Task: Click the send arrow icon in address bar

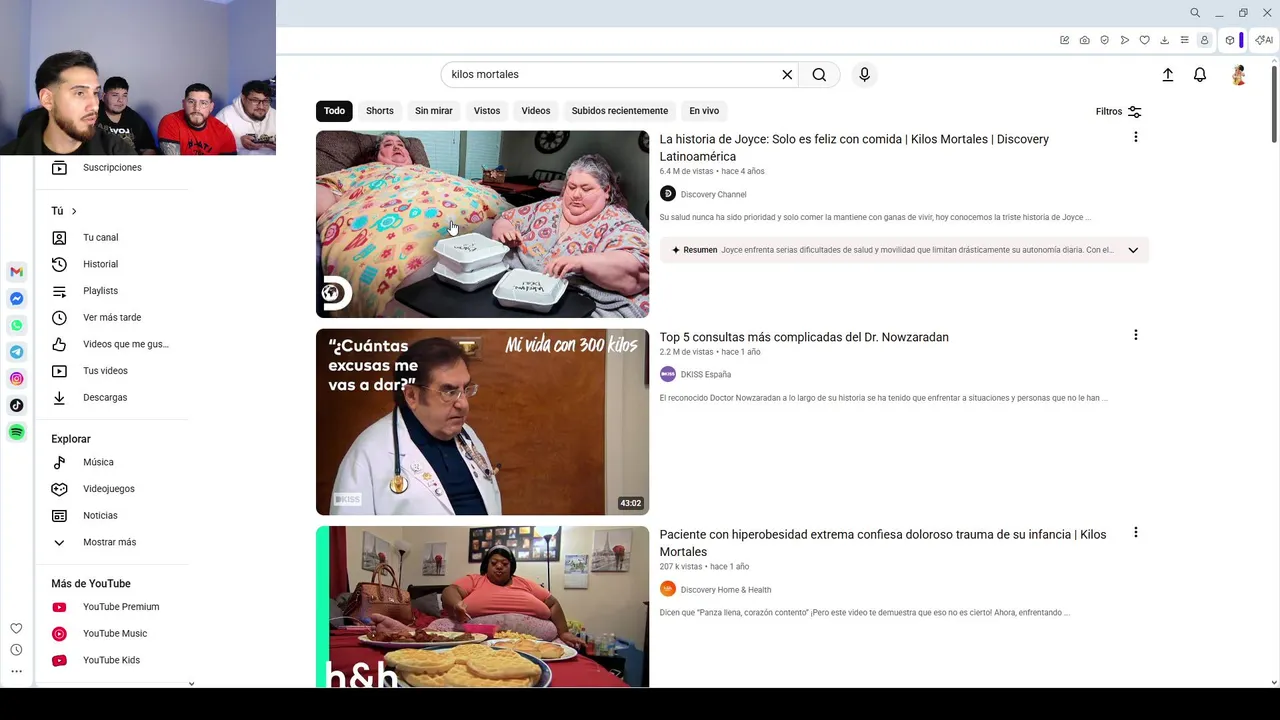Action: (1124, 40)
